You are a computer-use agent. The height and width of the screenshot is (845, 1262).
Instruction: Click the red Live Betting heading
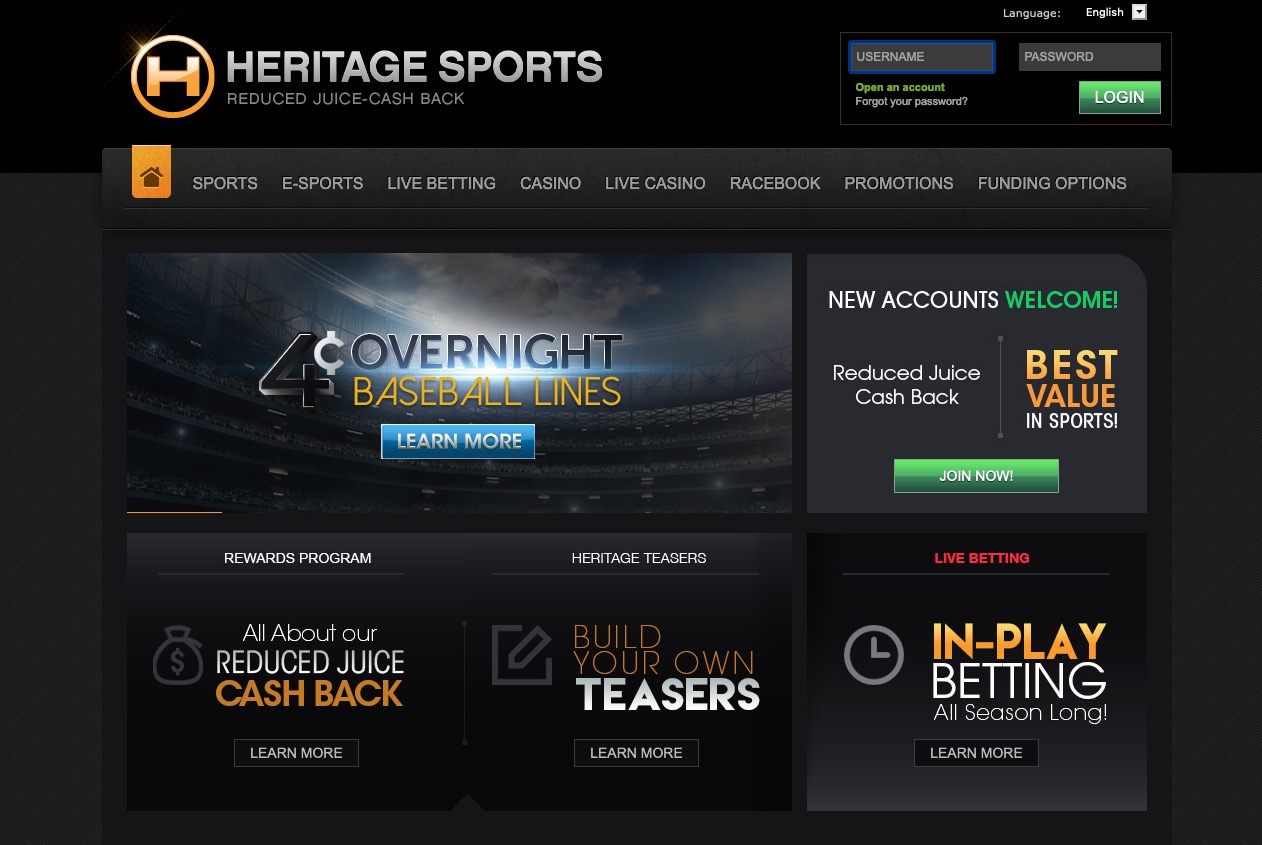[982, 558]
